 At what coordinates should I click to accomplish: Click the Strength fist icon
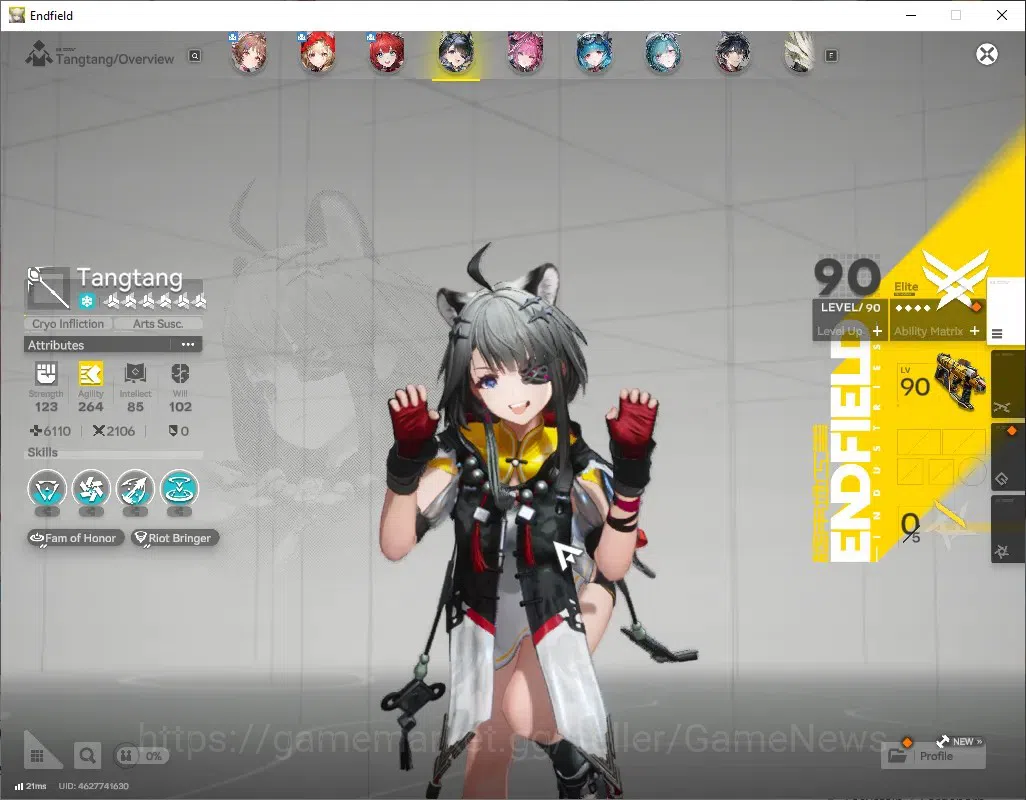pyautogui.click(x=46, y=374)
